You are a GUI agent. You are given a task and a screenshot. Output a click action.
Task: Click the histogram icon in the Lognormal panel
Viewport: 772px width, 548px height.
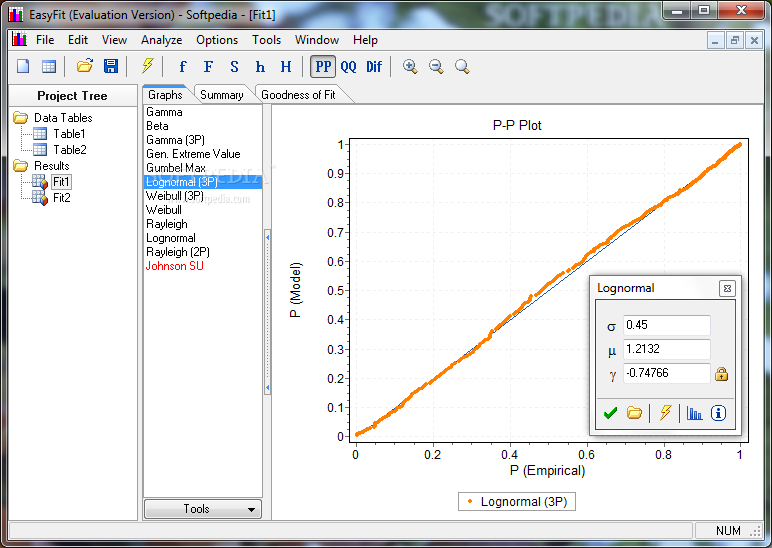694,413
